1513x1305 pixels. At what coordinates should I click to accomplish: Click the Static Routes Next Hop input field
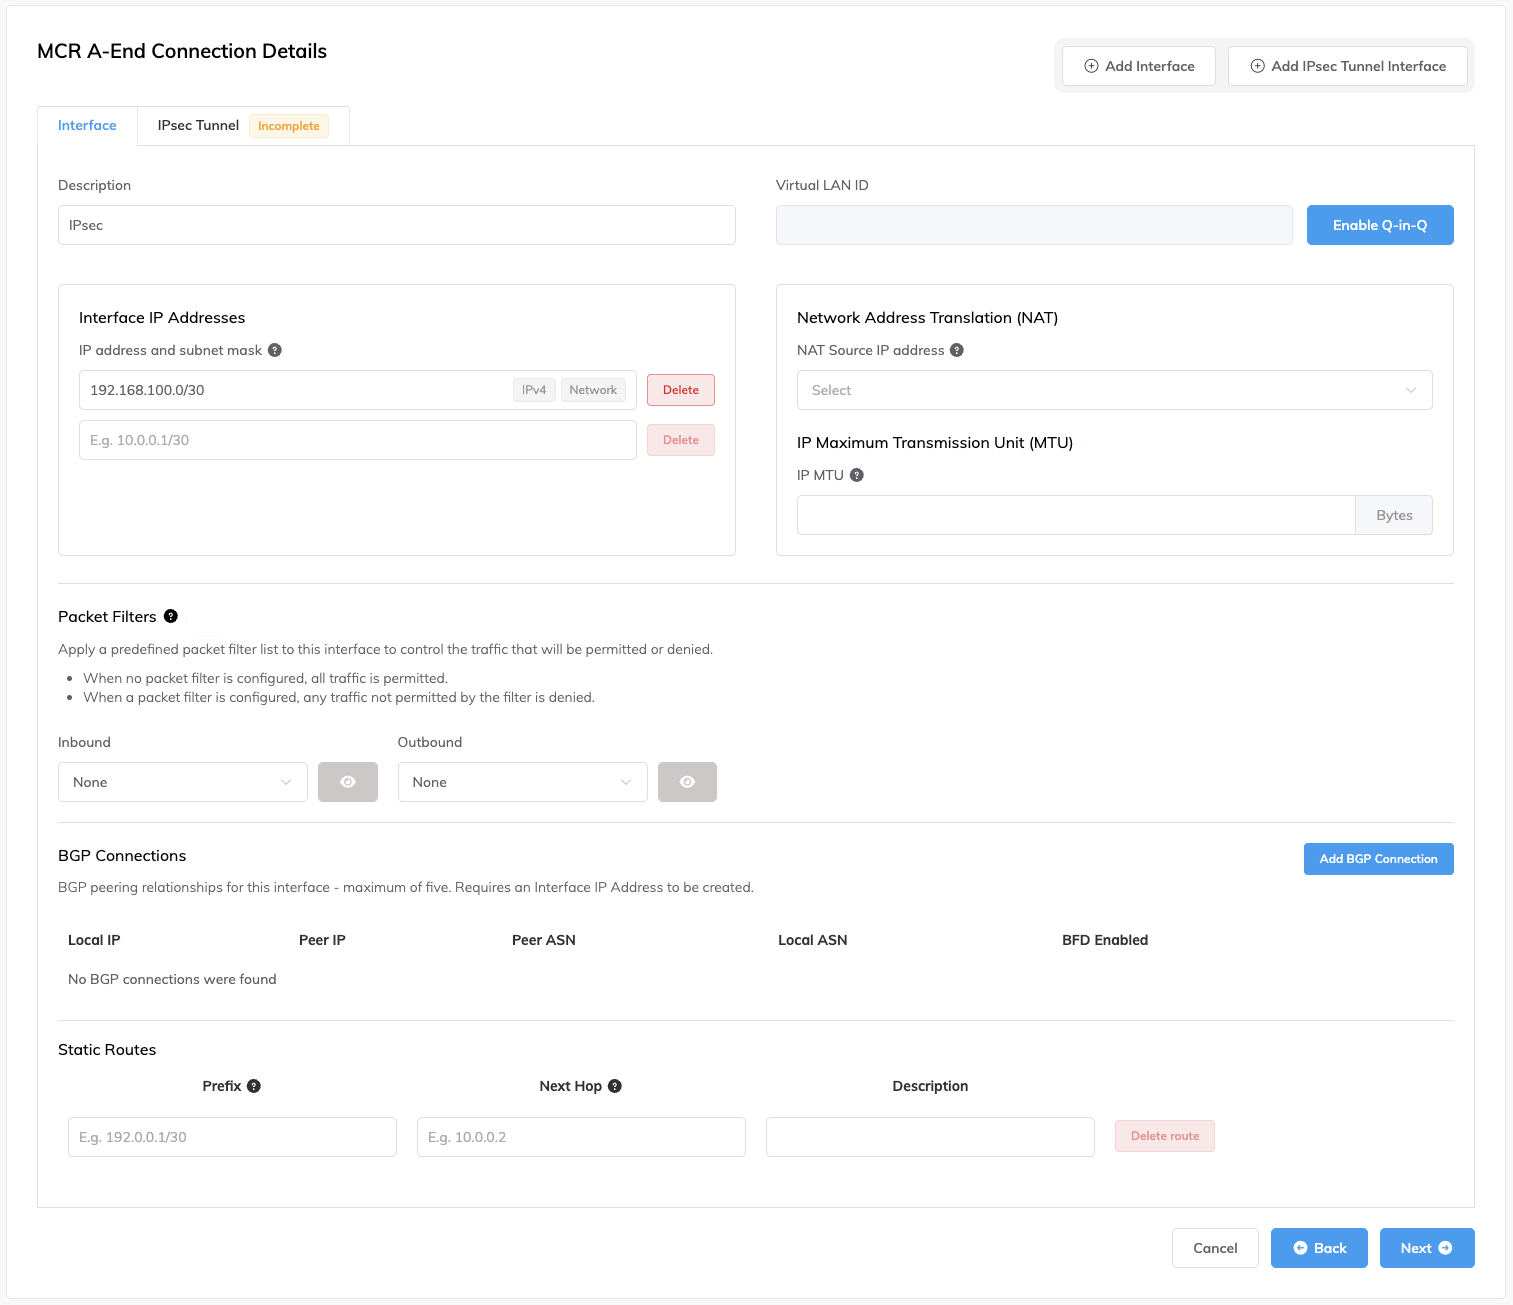click(x=580, y=1137)
